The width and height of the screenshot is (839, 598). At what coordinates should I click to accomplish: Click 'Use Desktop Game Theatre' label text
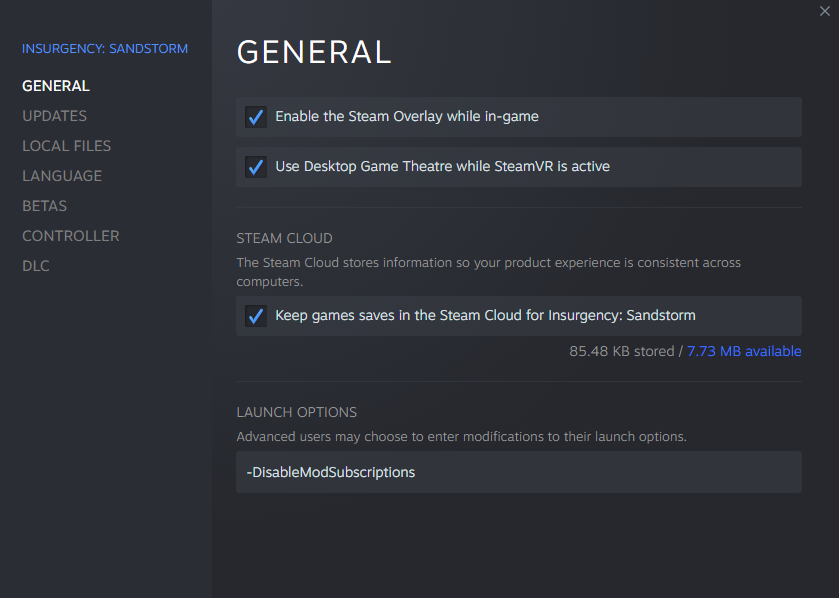(442, 167)
